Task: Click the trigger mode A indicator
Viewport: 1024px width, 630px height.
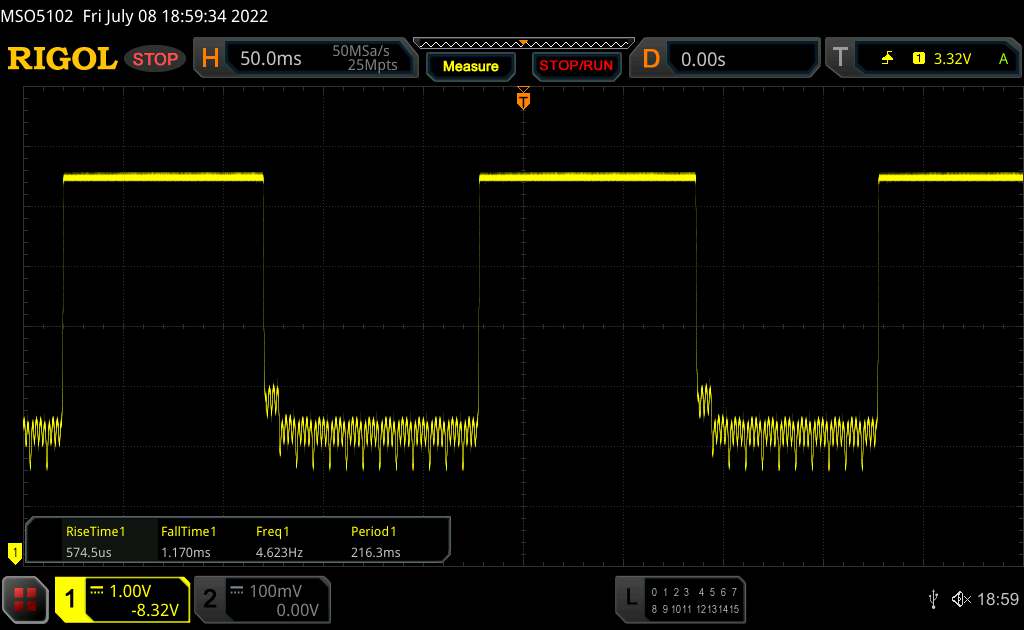Action: (1003, 59)
